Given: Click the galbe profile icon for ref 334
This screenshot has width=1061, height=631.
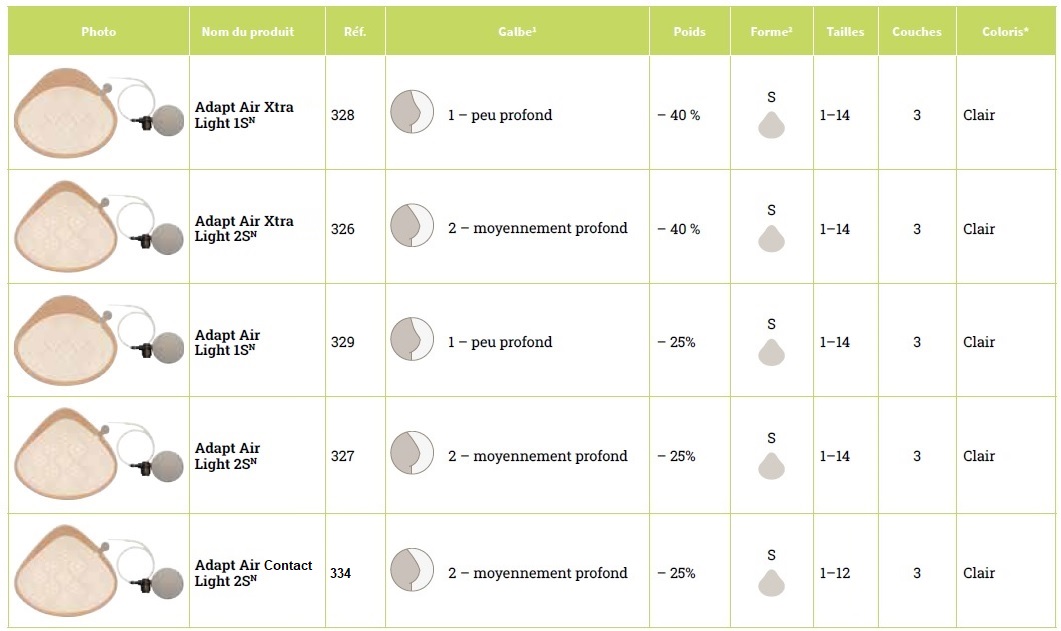Looking at the screenshot, I should (x=411, y=570).
